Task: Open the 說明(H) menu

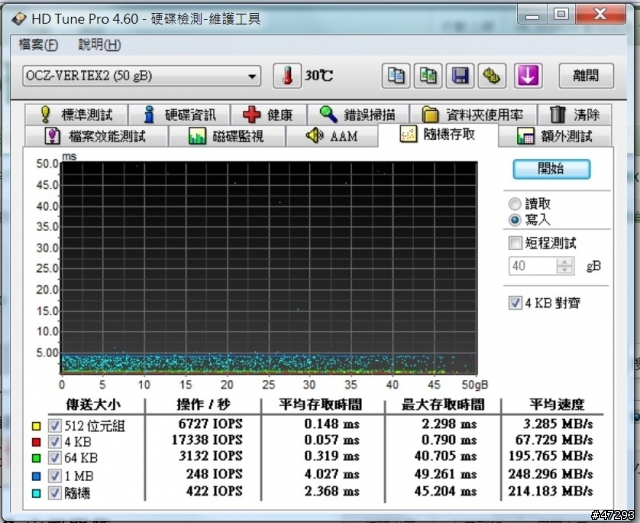Action: (x=99, y=45)
